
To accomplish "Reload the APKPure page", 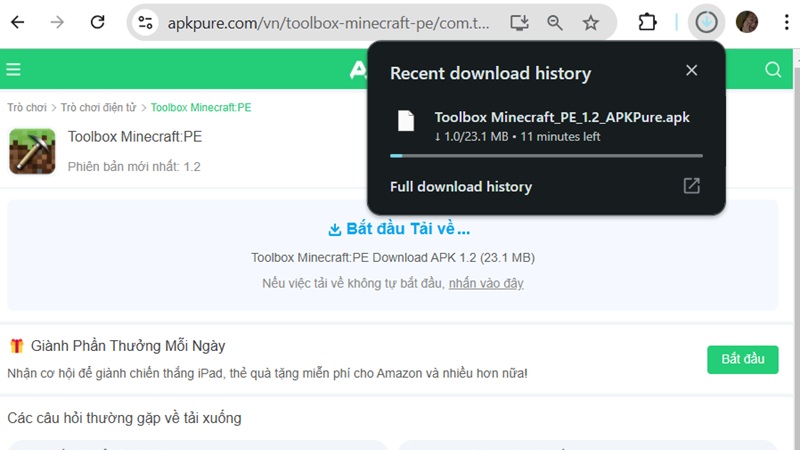I will pyautogui.click(x=97, y=22).
